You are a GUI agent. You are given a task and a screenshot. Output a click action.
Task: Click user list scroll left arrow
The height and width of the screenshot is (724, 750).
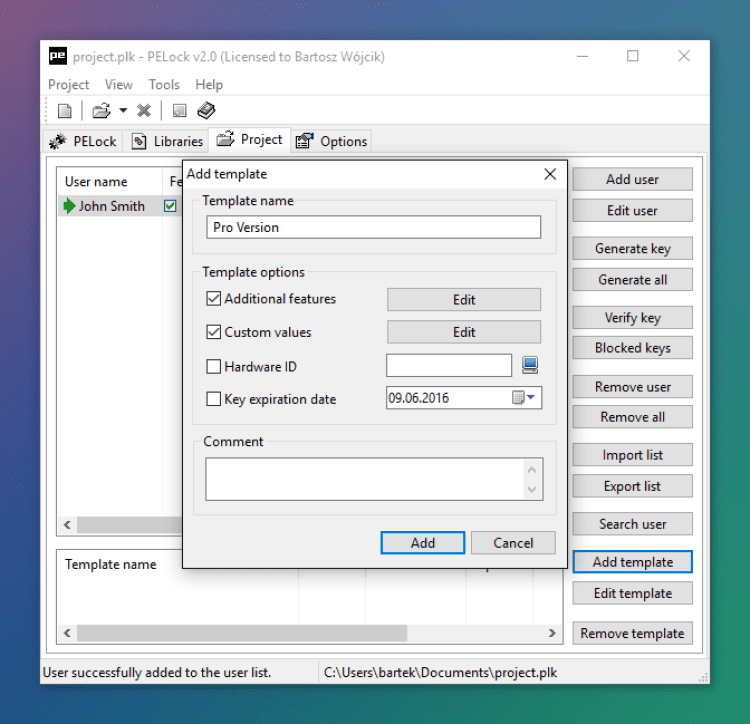click(x=67, y=525)
